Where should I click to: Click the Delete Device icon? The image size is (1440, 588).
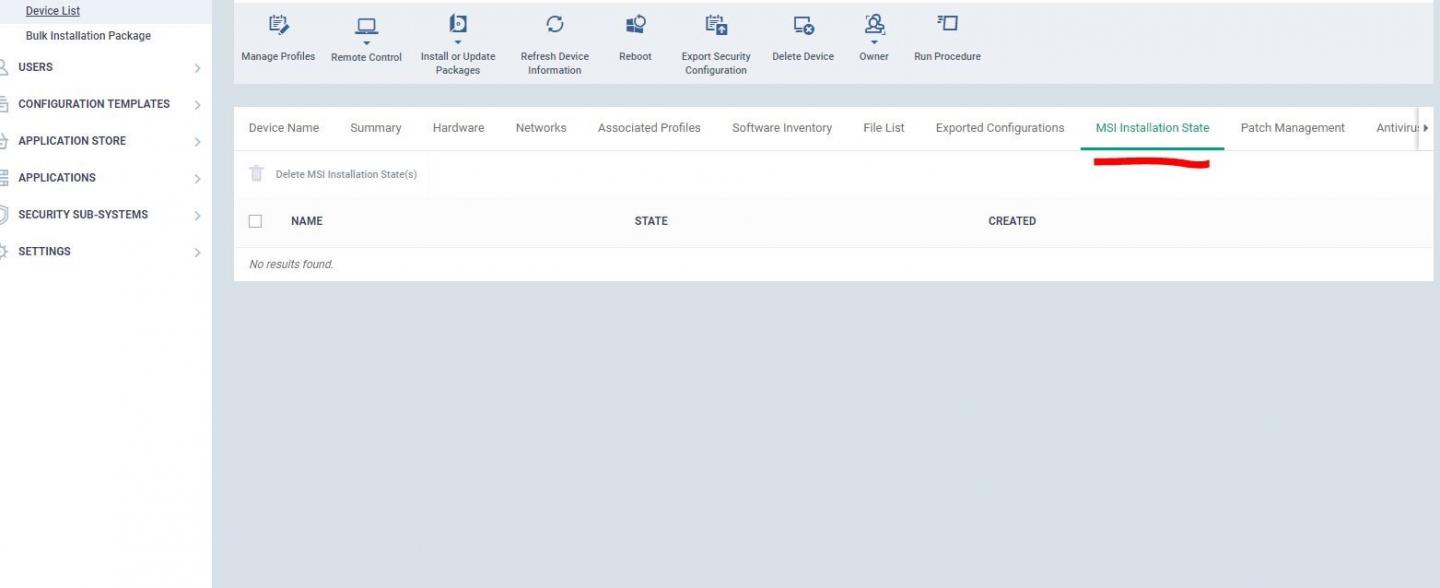tap(803, 25)
